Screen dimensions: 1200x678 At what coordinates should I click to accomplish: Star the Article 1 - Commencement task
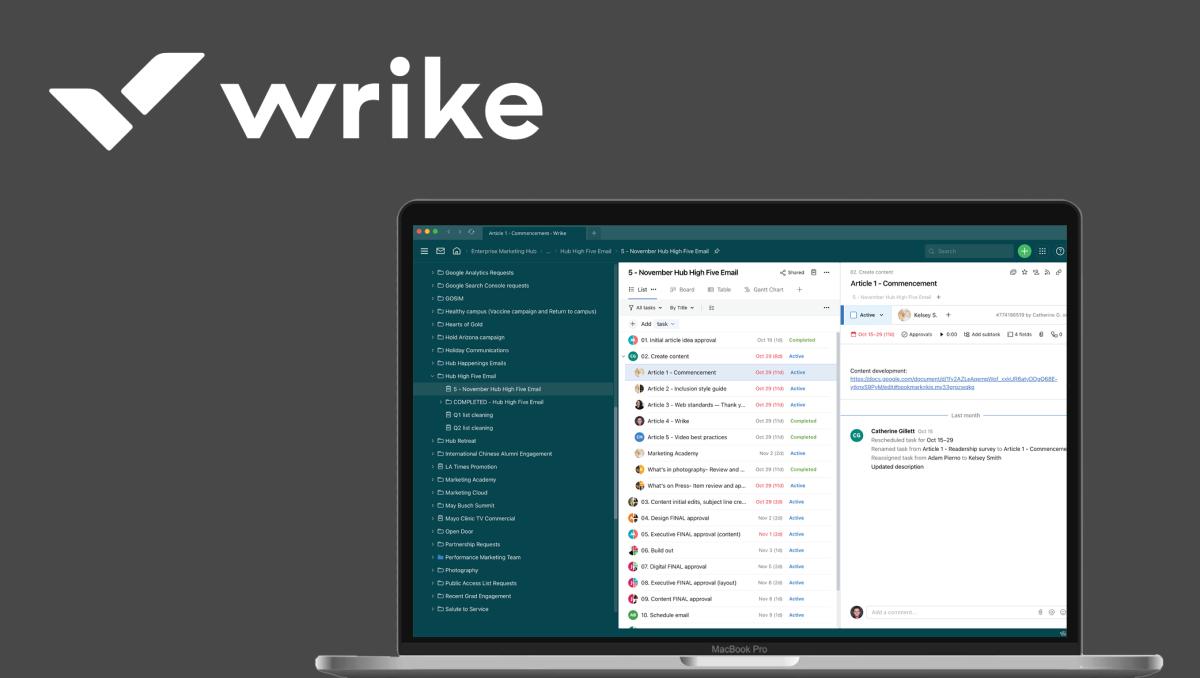[x=1024, y=272]
